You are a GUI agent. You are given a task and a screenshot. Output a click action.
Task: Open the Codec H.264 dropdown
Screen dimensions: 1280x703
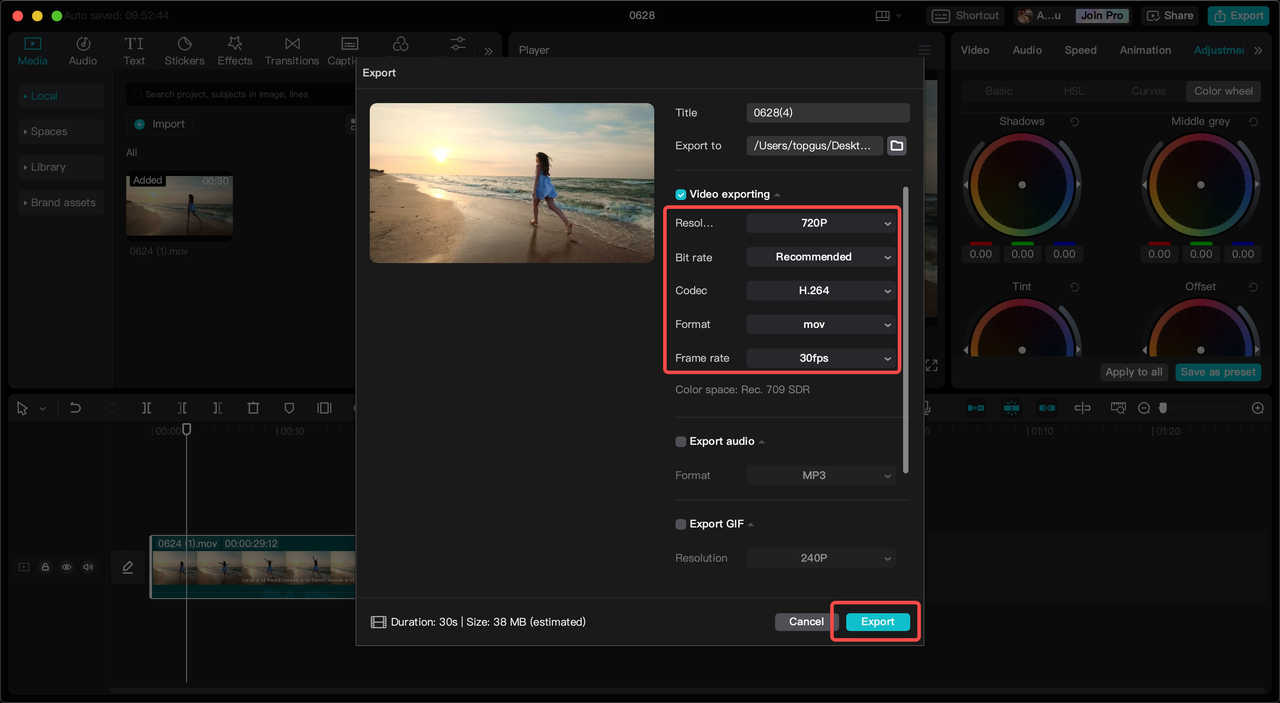click(821, 291)
